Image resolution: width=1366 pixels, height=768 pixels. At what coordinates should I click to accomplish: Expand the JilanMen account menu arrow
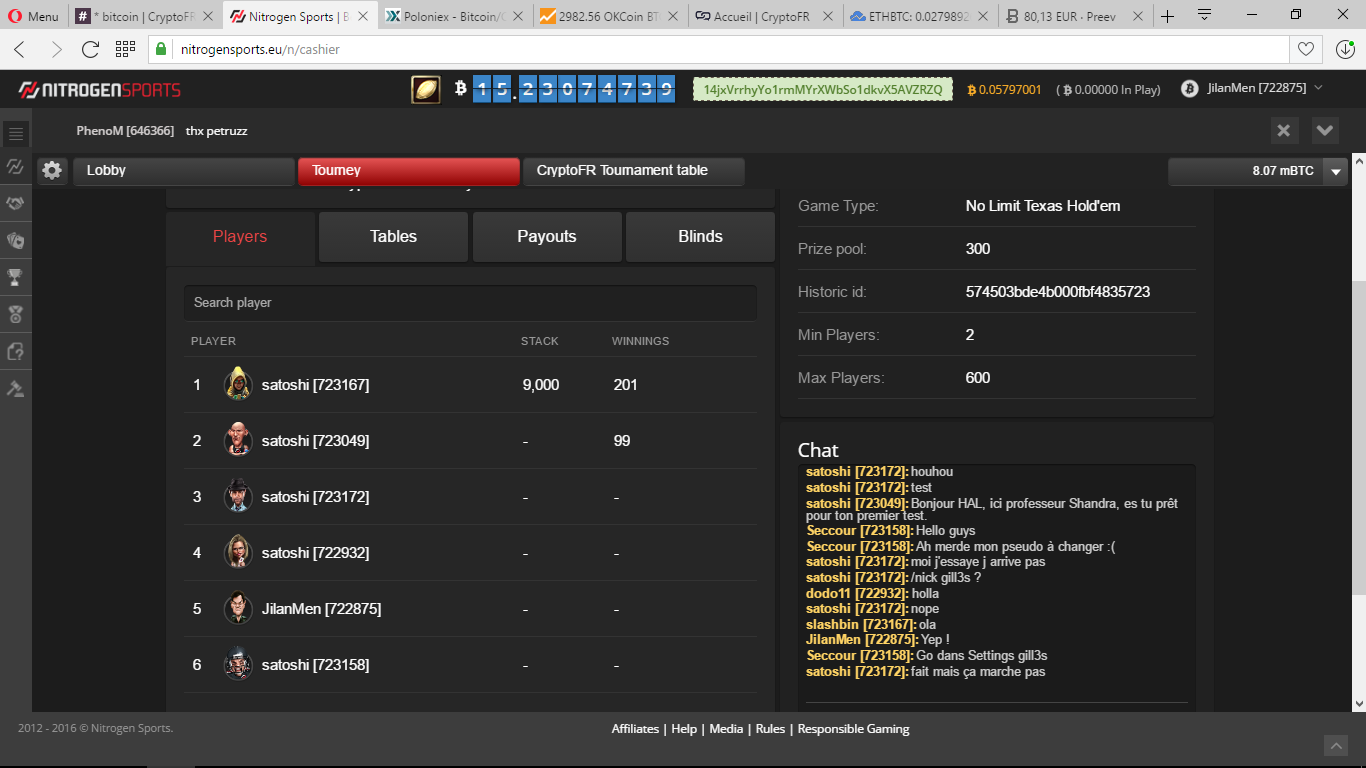(1318, 88)
